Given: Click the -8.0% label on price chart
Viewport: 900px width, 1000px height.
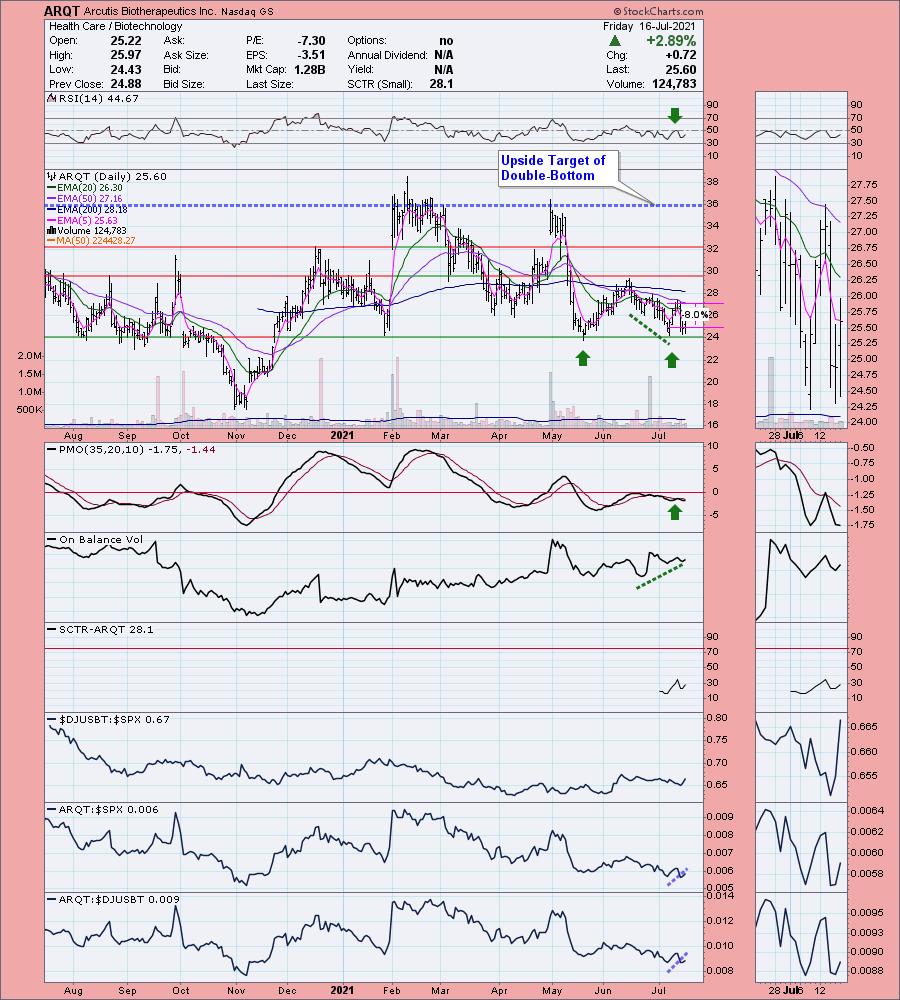Looking at the screenshot, I should tap(695, 314).
